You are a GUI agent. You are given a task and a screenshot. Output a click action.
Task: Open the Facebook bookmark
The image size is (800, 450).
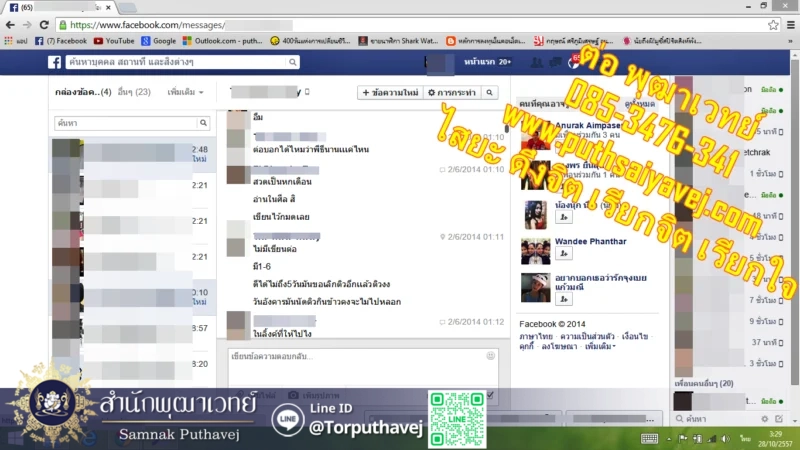(x=61, y=41)
